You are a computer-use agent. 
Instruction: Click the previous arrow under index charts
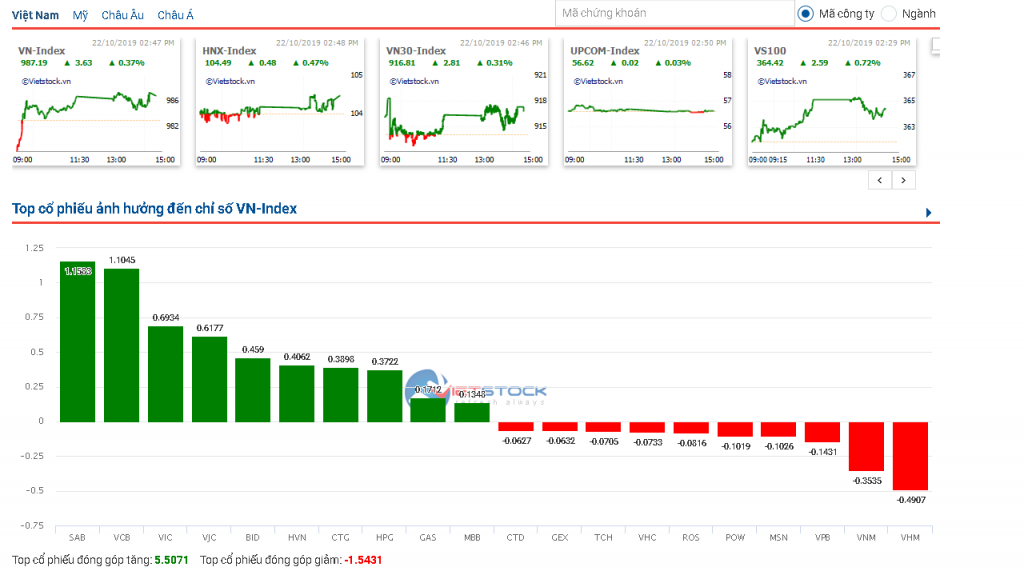880,180
